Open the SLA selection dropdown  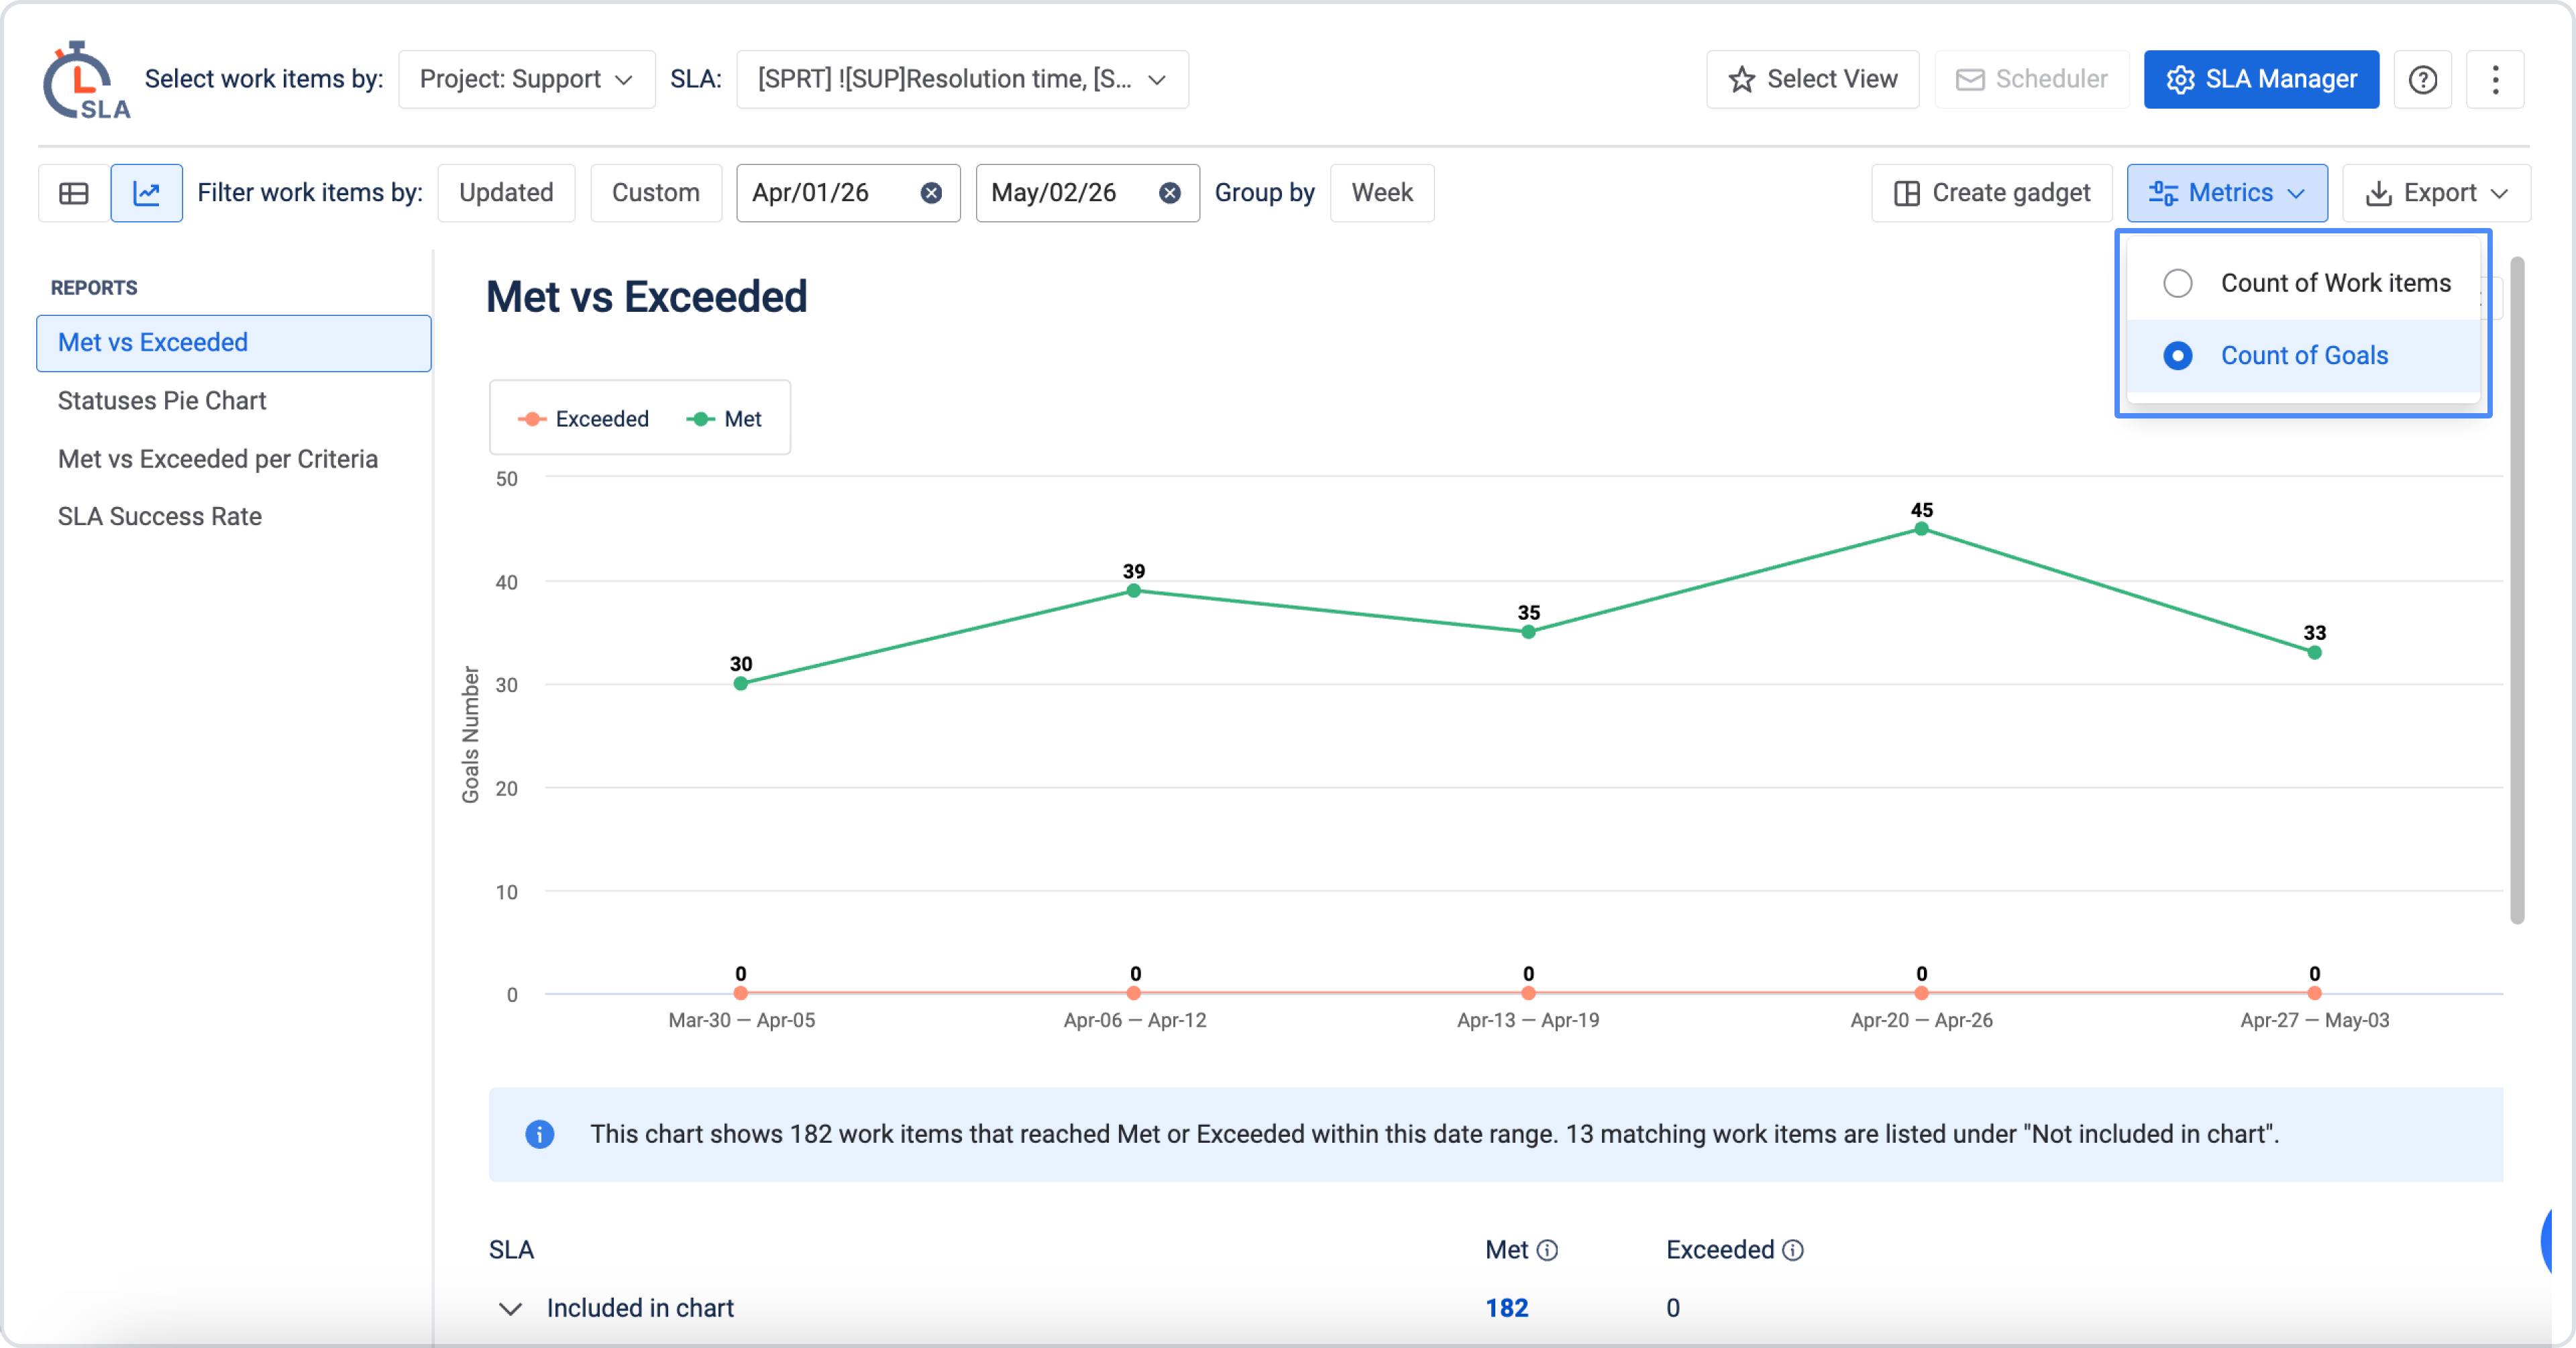[962, 79]
